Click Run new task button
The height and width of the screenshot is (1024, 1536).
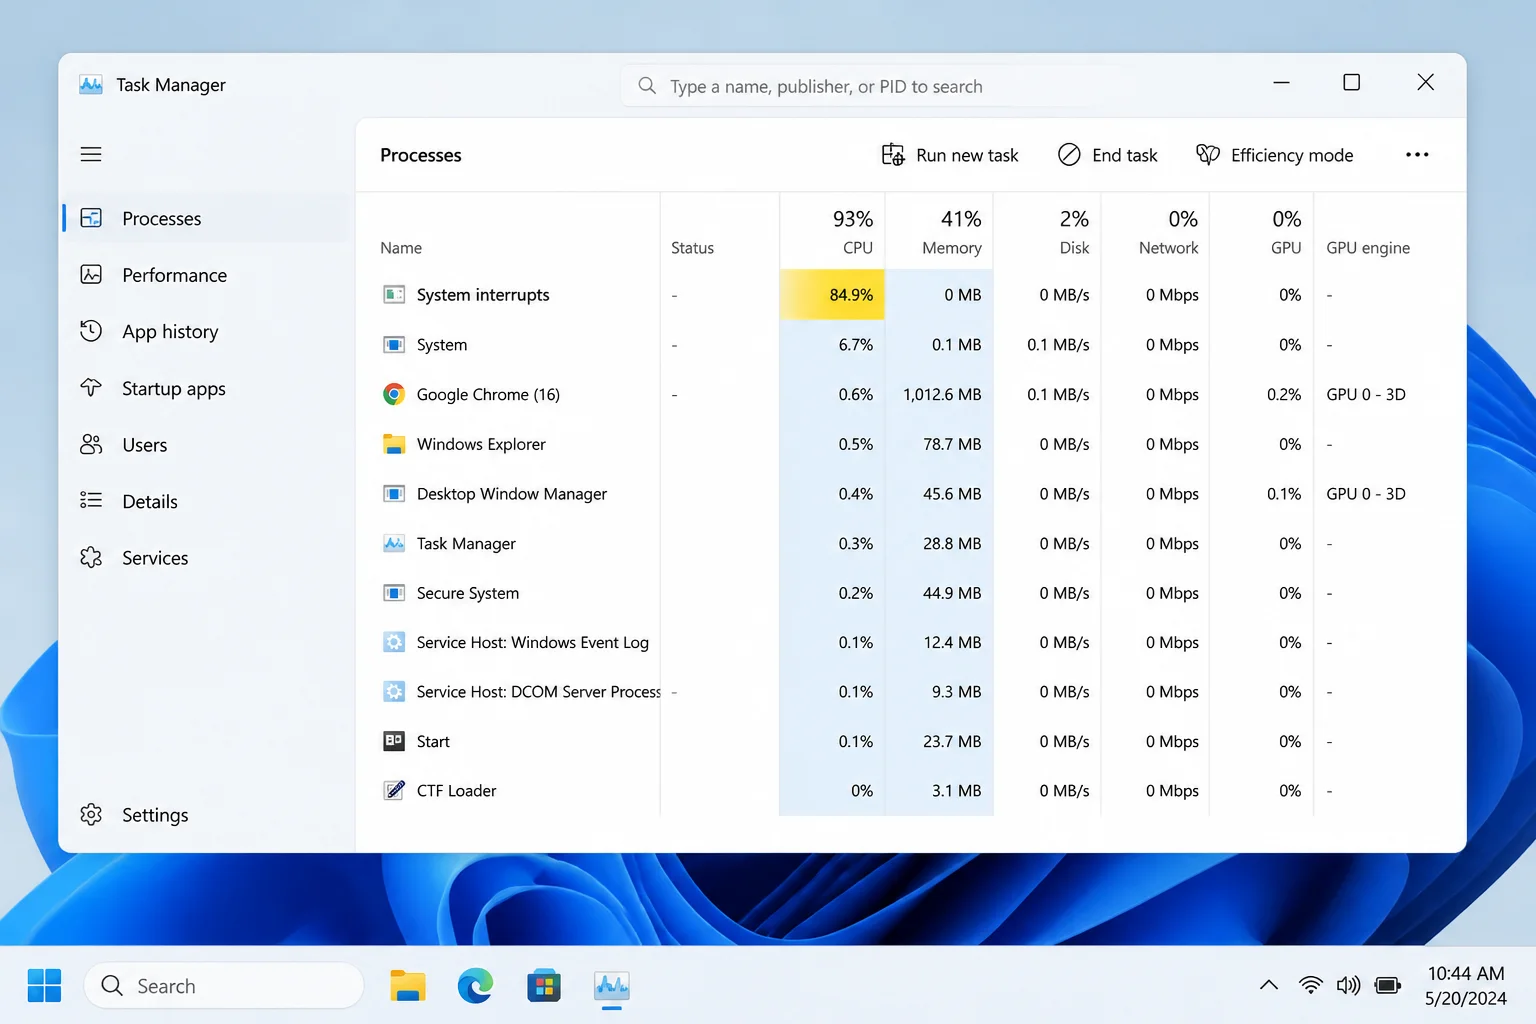click(950, 155)
